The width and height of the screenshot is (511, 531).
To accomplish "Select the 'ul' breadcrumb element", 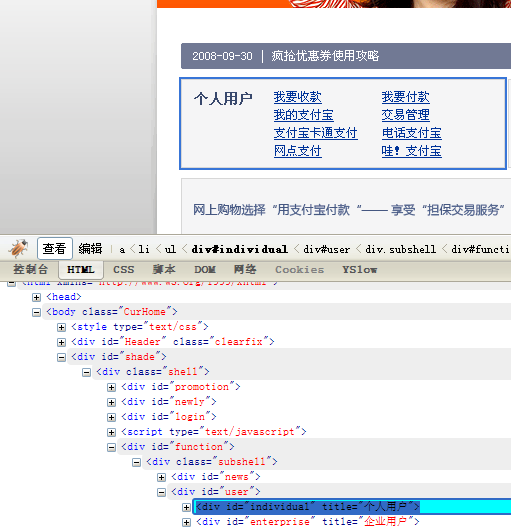I will click(x=170, y=250).
